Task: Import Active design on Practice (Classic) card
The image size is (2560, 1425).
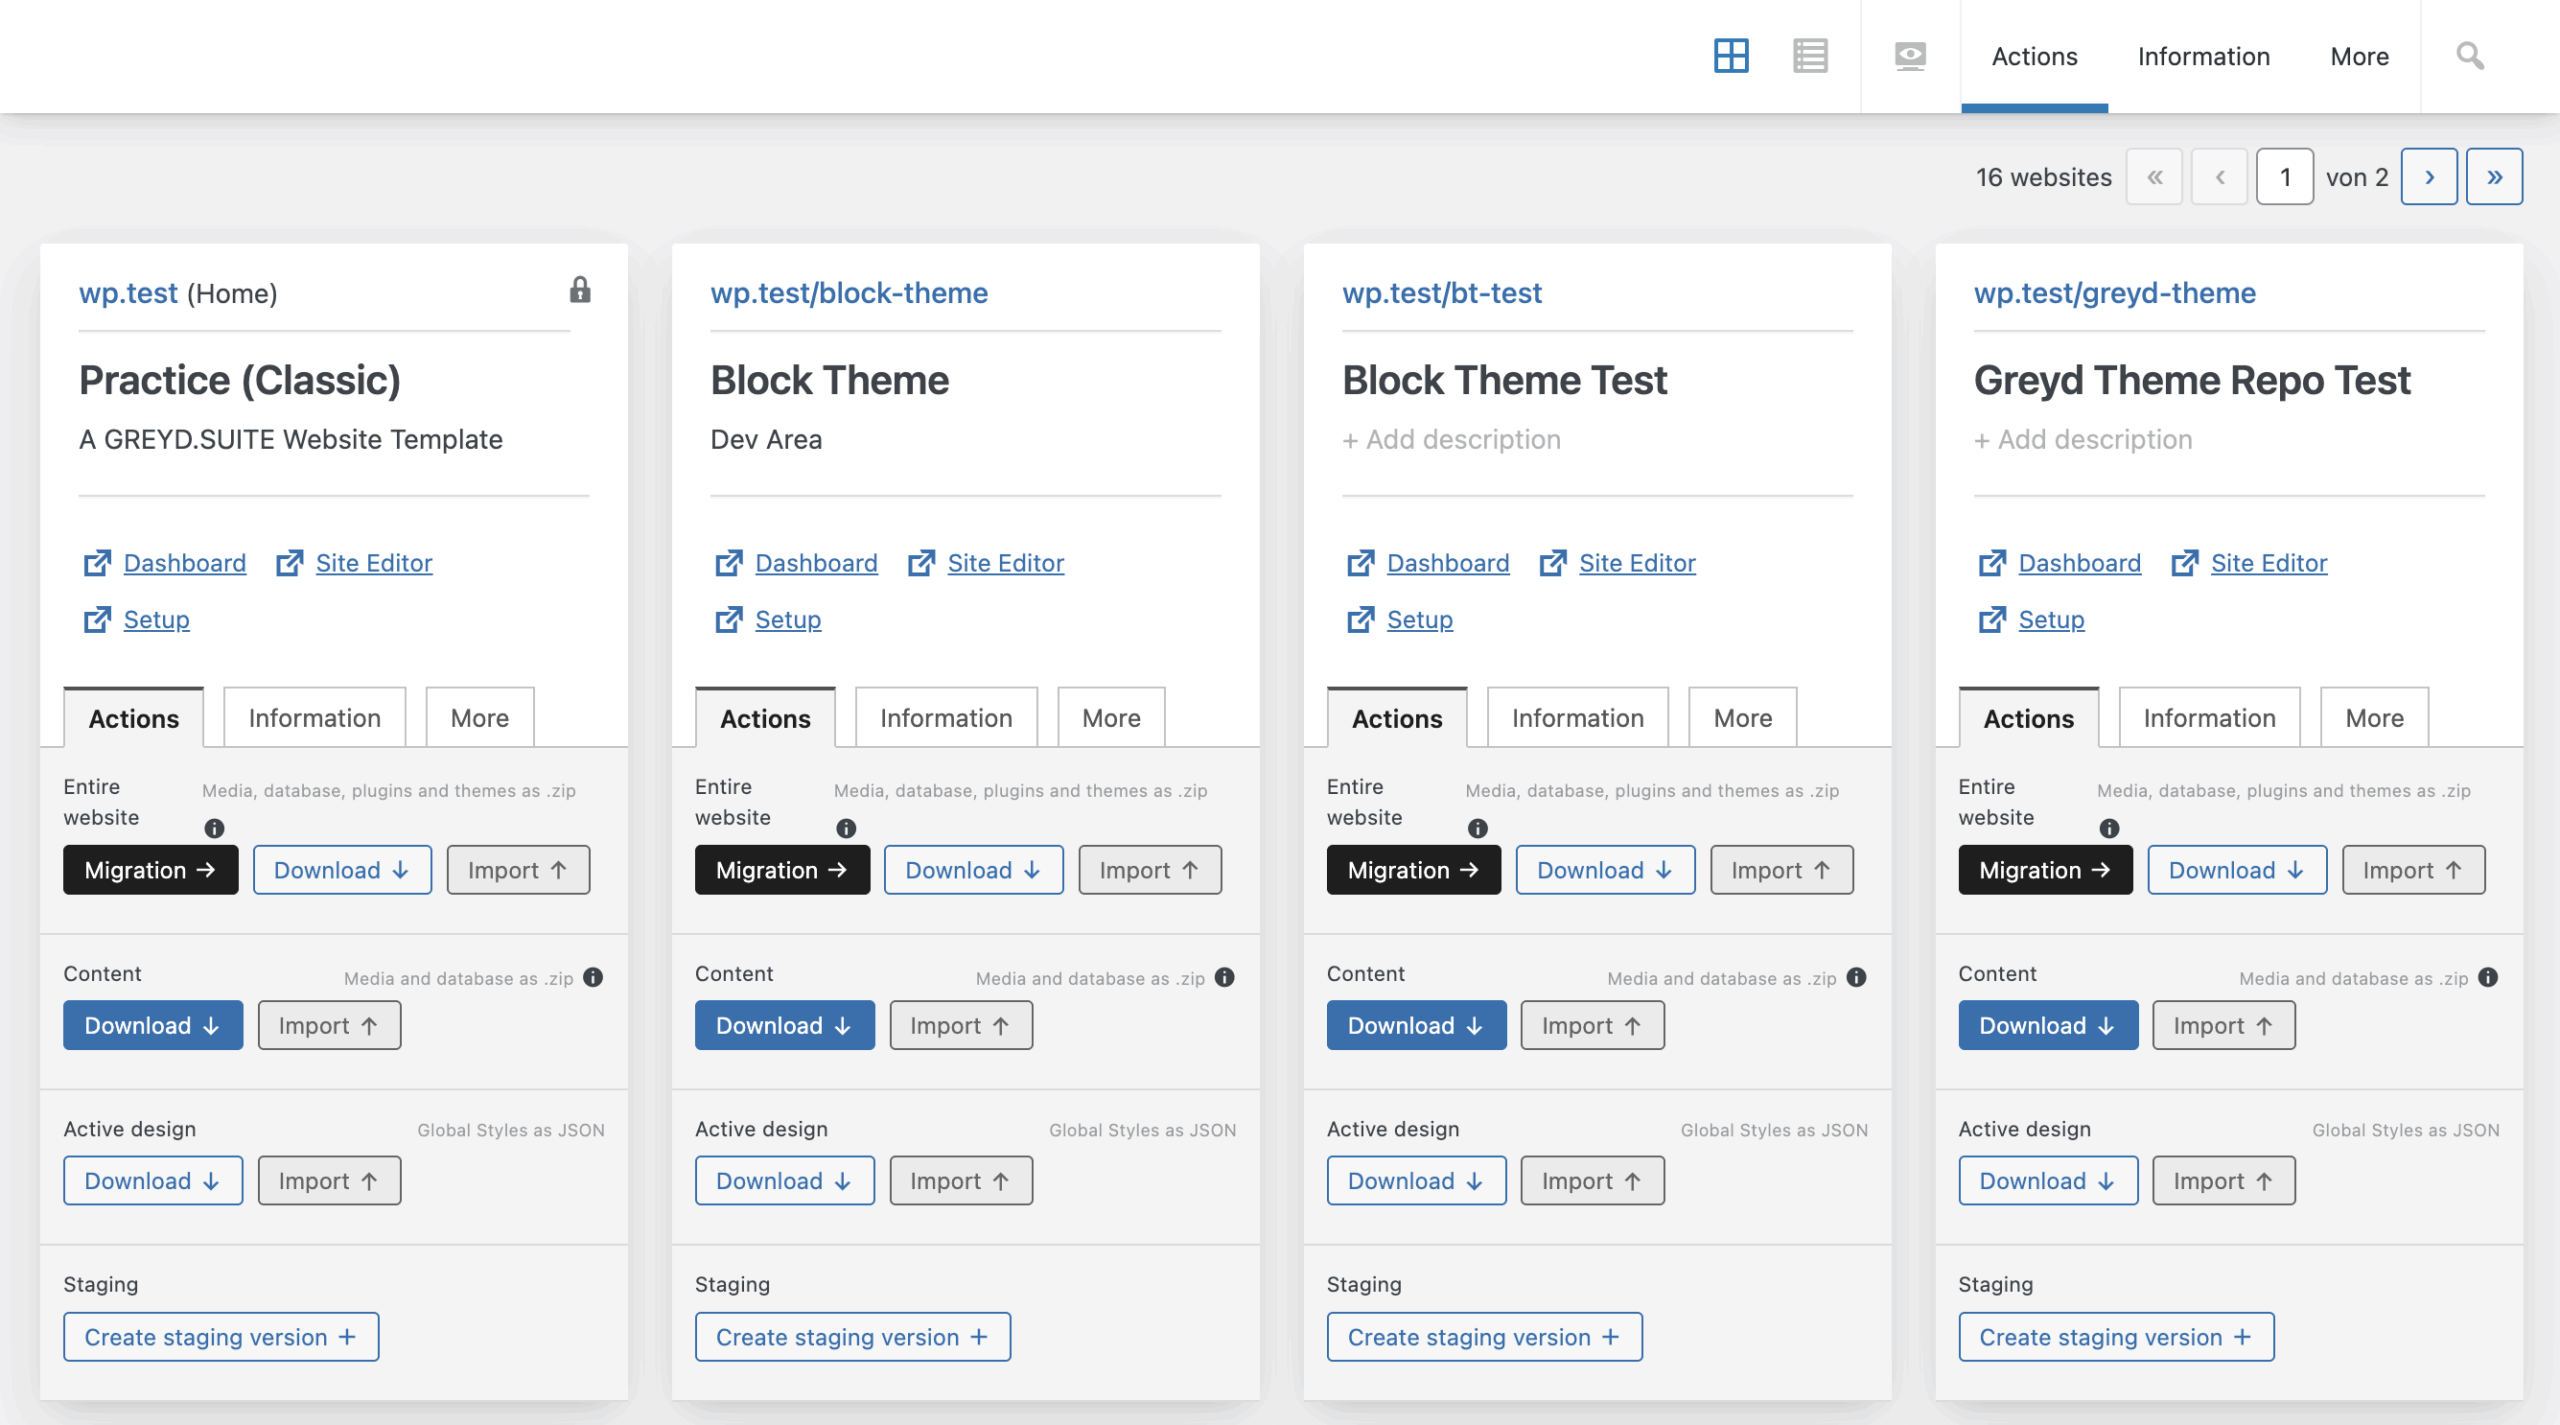Action: click(329, 1181)
